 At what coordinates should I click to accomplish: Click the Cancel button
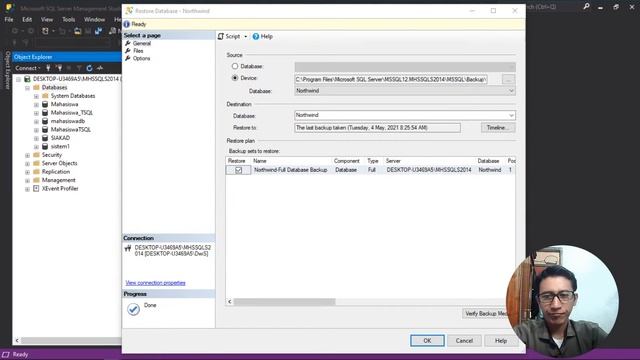point(464,340)
